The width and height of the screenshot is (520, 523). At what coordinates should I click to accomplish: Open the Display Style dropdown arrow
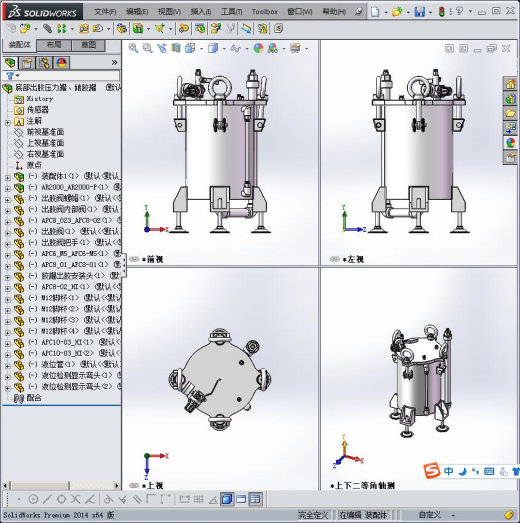[224, 49]
